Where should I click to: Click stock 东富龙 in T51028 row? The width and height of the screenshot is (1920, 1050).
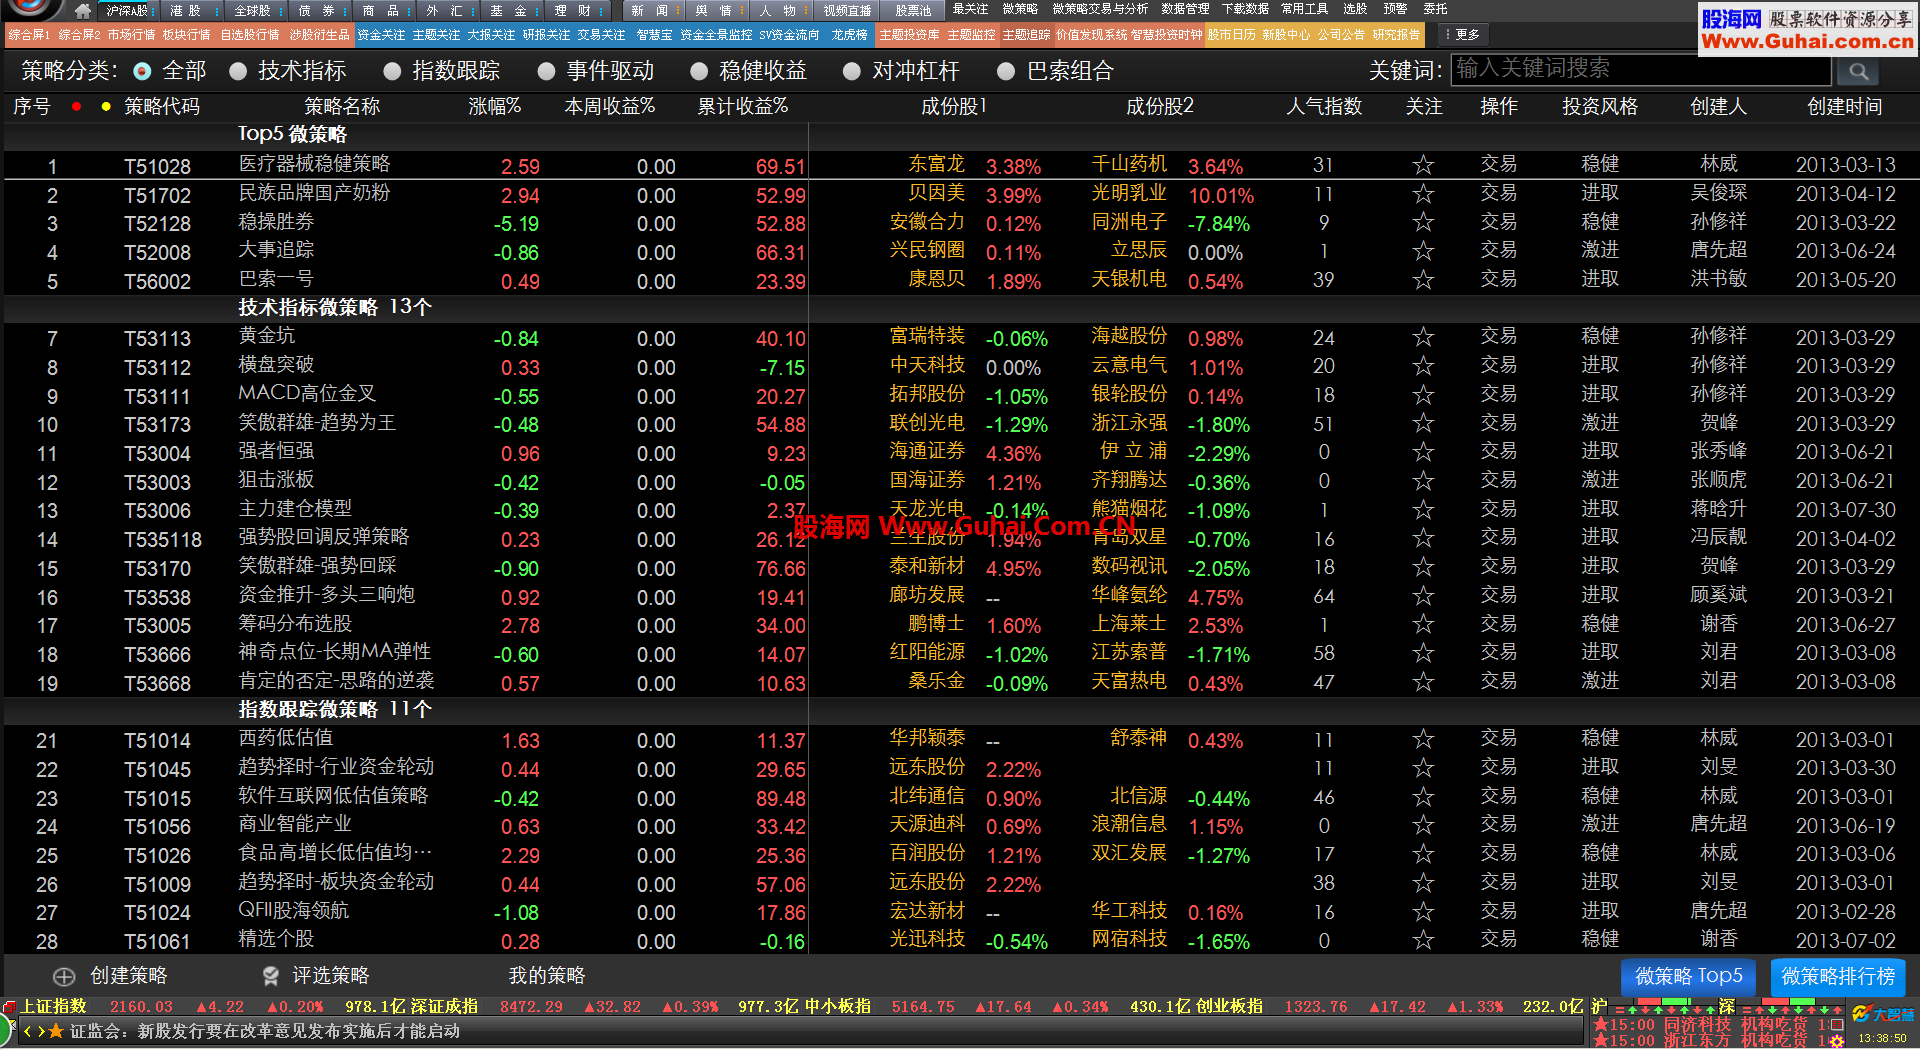pyautogui.click(x=936, y=164)
